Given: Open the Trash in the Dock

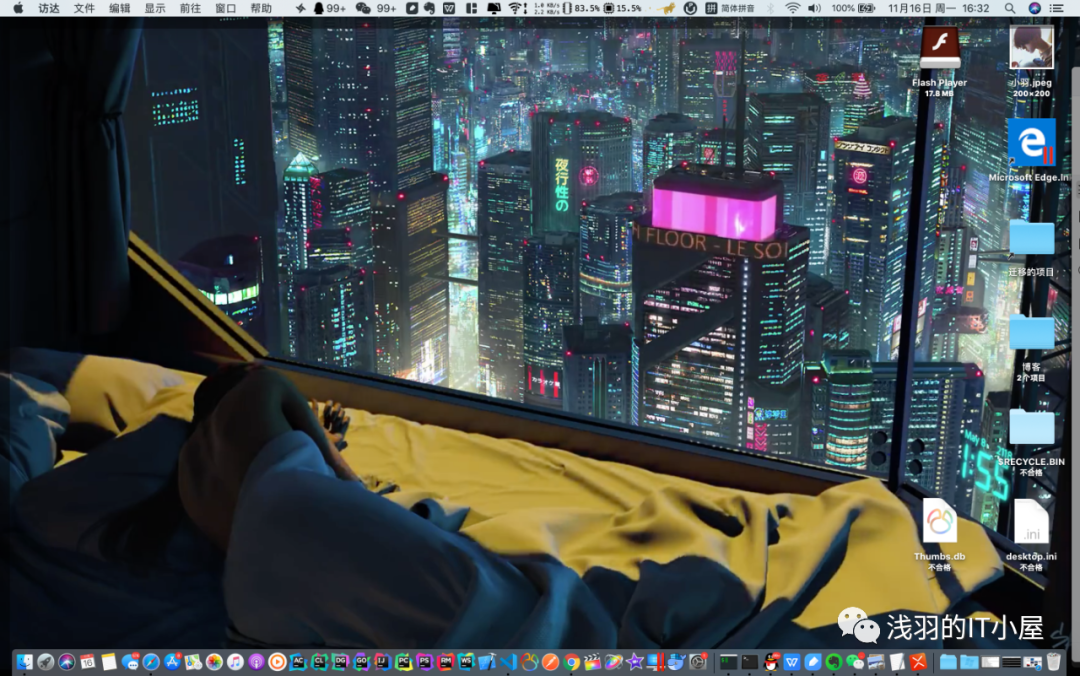Looking at the screenshot, I should [1054, 662].
